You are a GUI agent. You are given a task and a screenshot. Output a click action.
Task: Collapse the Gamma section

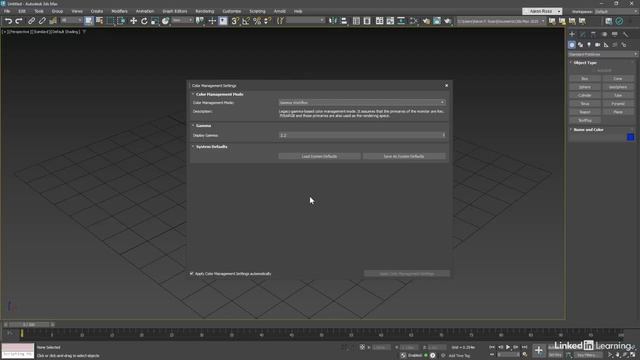coord(193,126)
